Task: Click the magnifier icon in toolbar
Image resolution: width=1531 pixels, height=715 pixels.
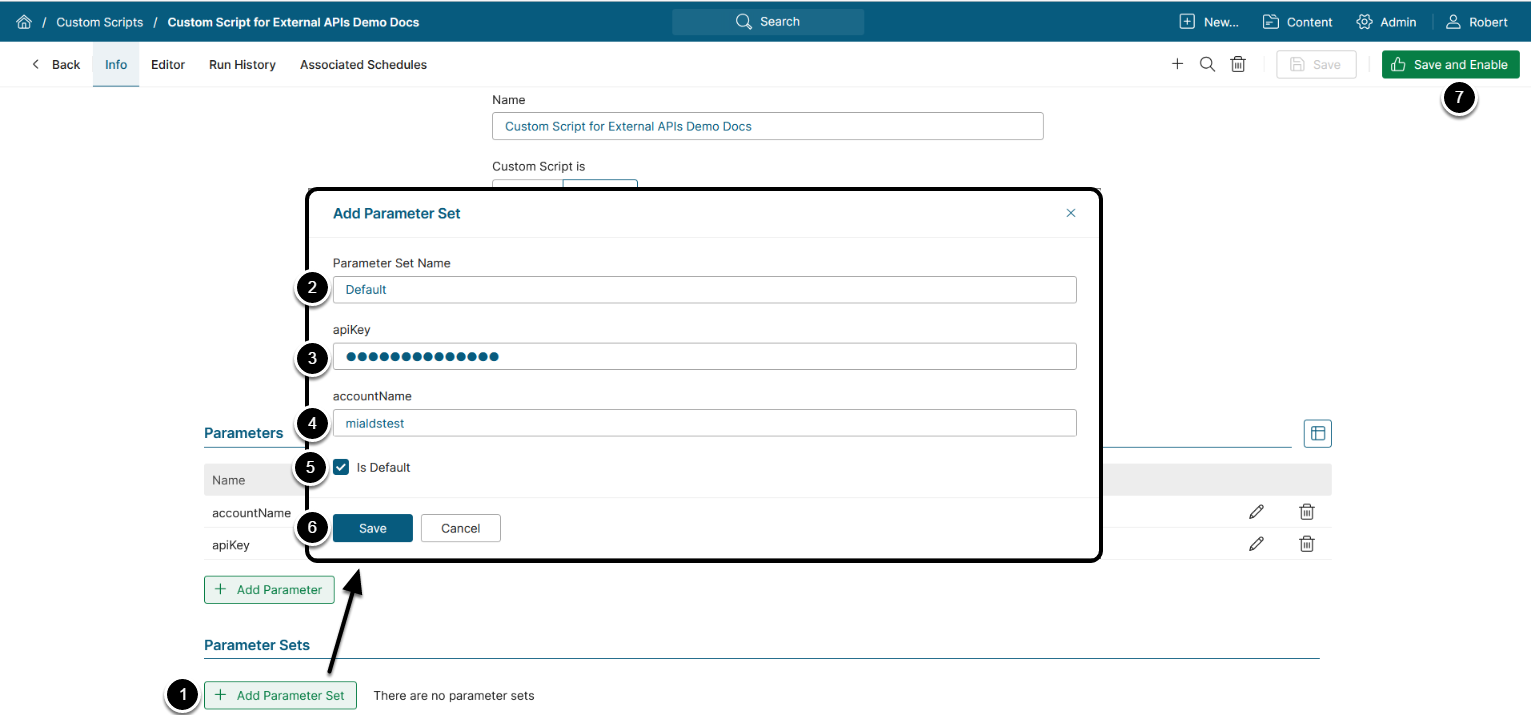Action: pyautogui.click(x=1207, y=64)
